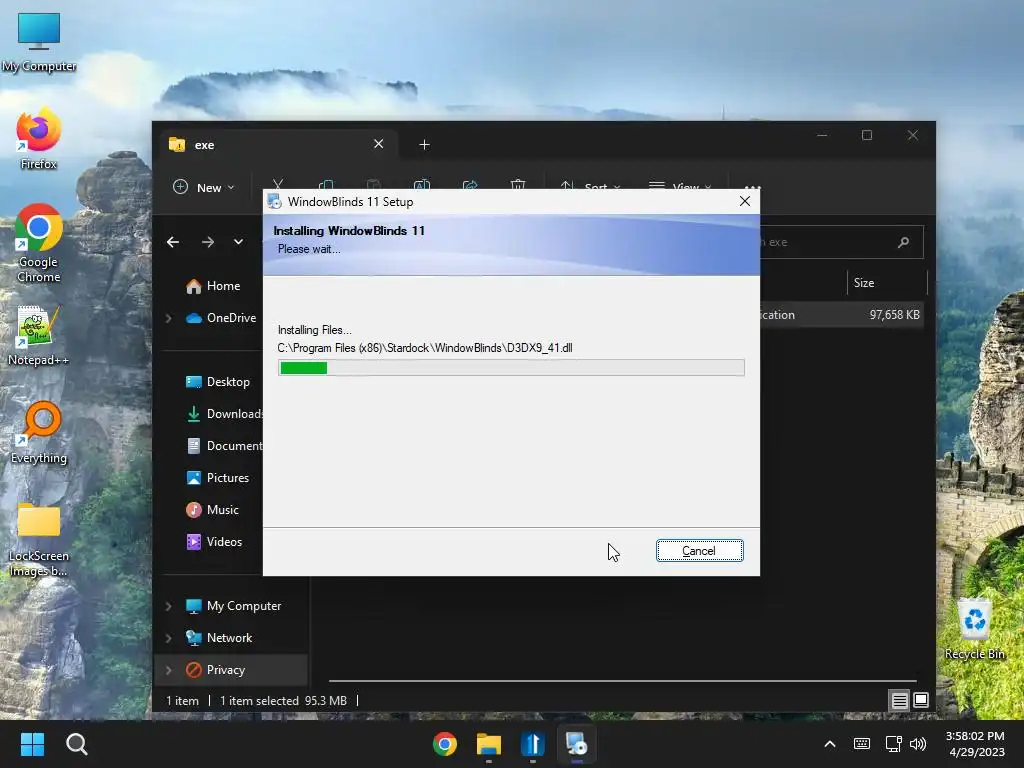1024x768 pixels.
Task: Open Videos in the navigation pane
Action: [215, 542]
